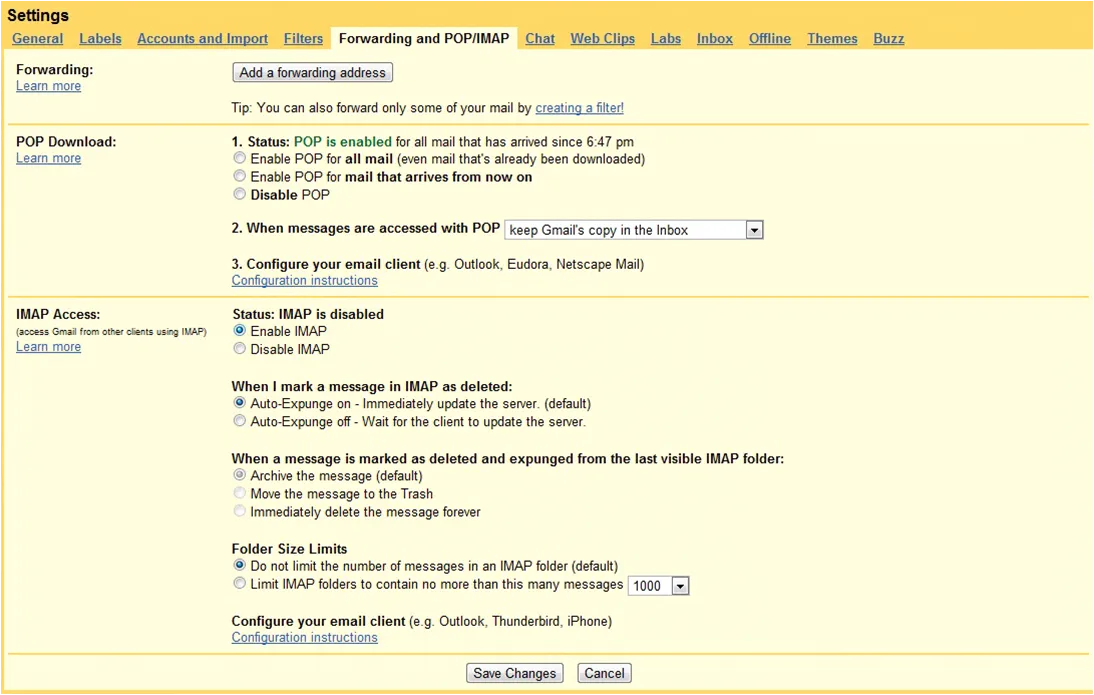Open the Chat settings tab
The image size is (1094, 695).
539,38
